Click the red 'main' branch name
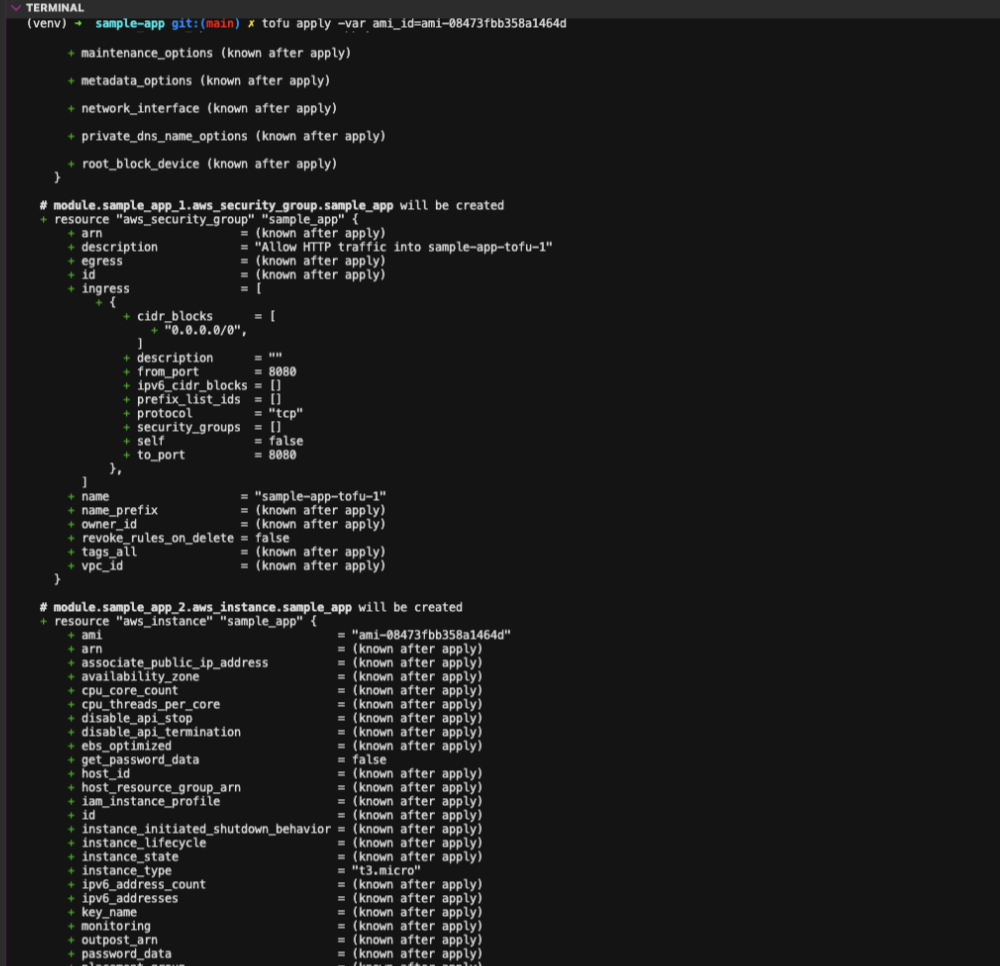 222,23
